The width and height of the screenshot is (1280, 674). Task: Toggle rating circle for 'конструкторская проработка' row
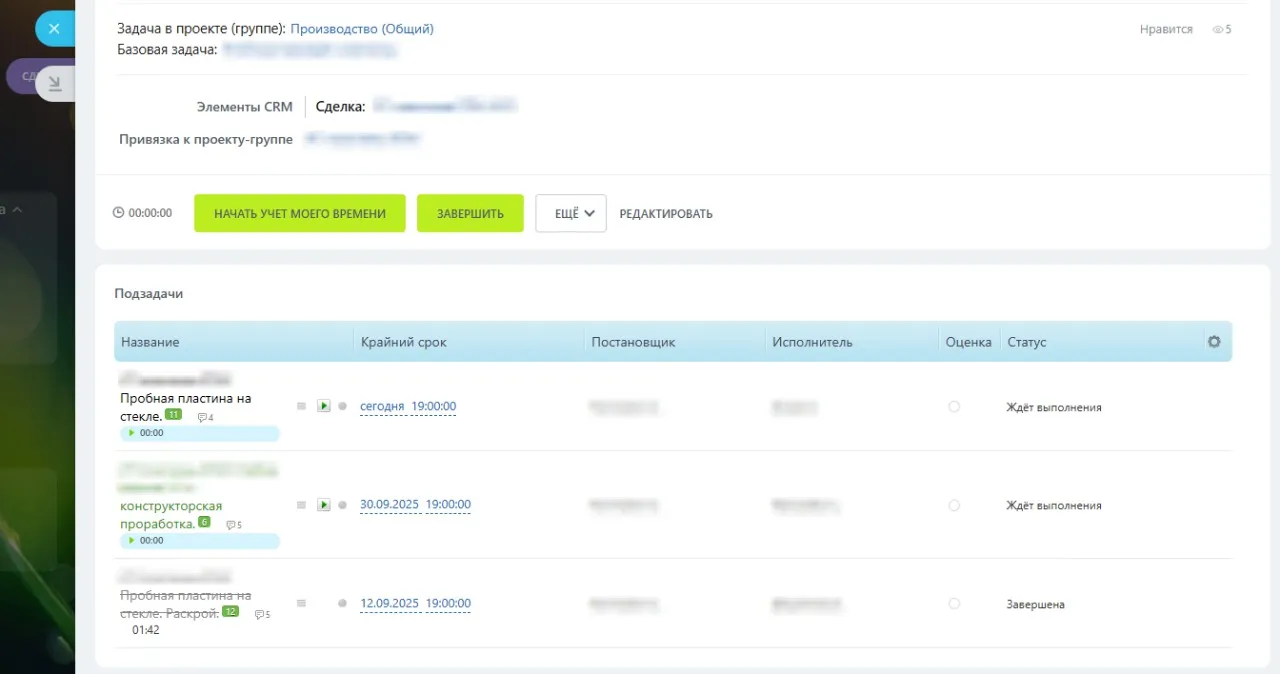click(954, 505)
